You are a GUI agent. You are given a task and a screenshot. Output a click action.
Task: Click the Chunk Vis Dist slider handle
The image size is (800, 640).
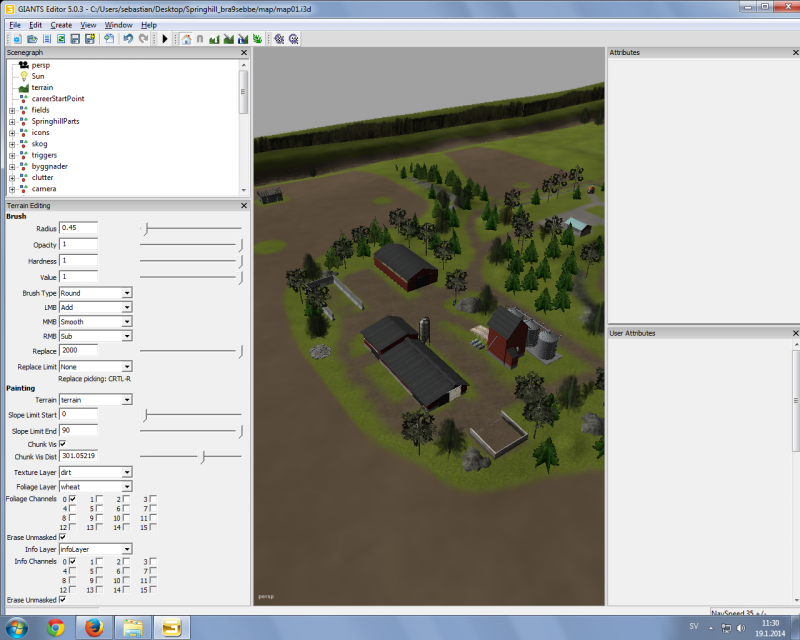pos(203,457)
